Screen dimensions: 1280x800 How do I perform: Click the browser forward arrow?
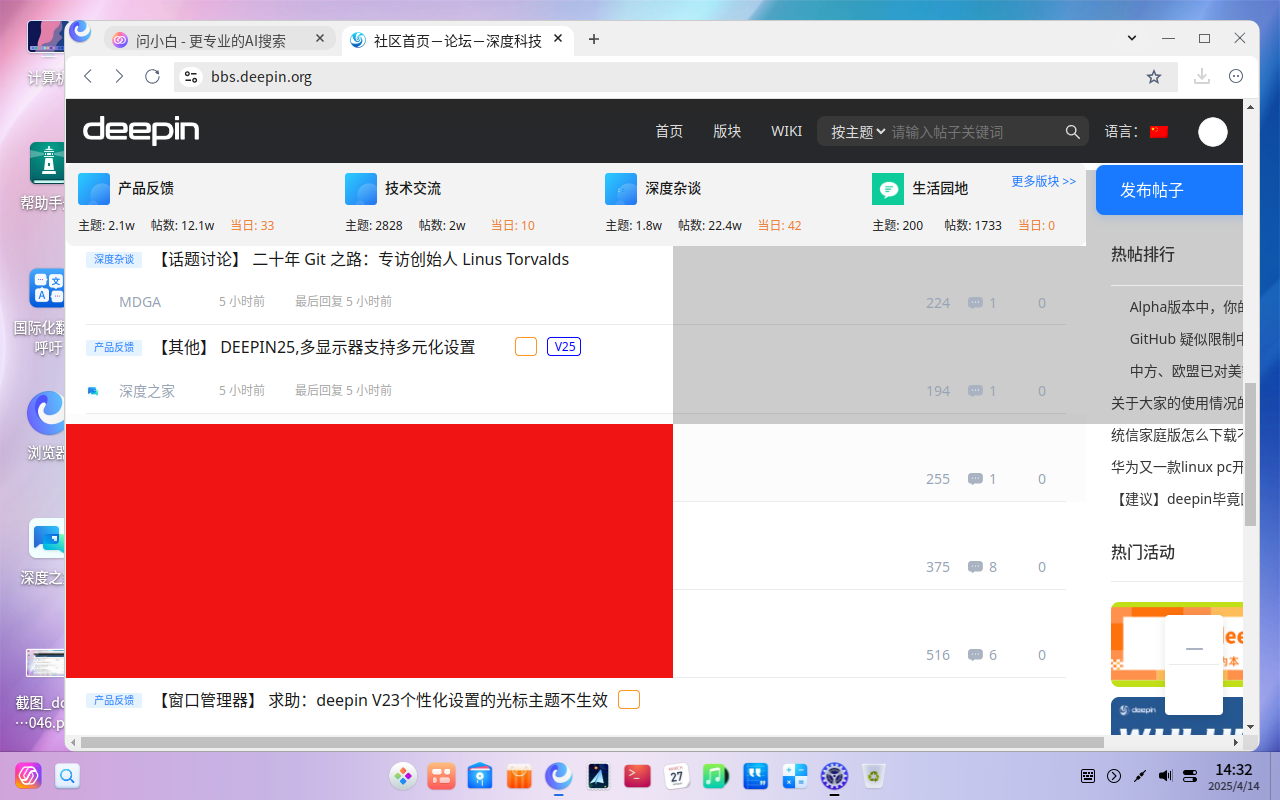tap(120, 77)
